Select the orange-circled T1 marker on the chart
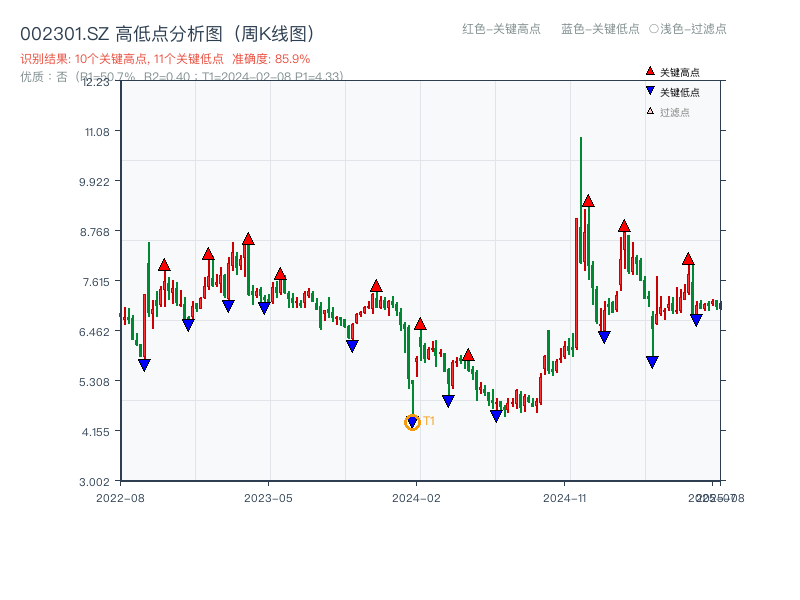800x600 pixels. click(x=411, y=423)
